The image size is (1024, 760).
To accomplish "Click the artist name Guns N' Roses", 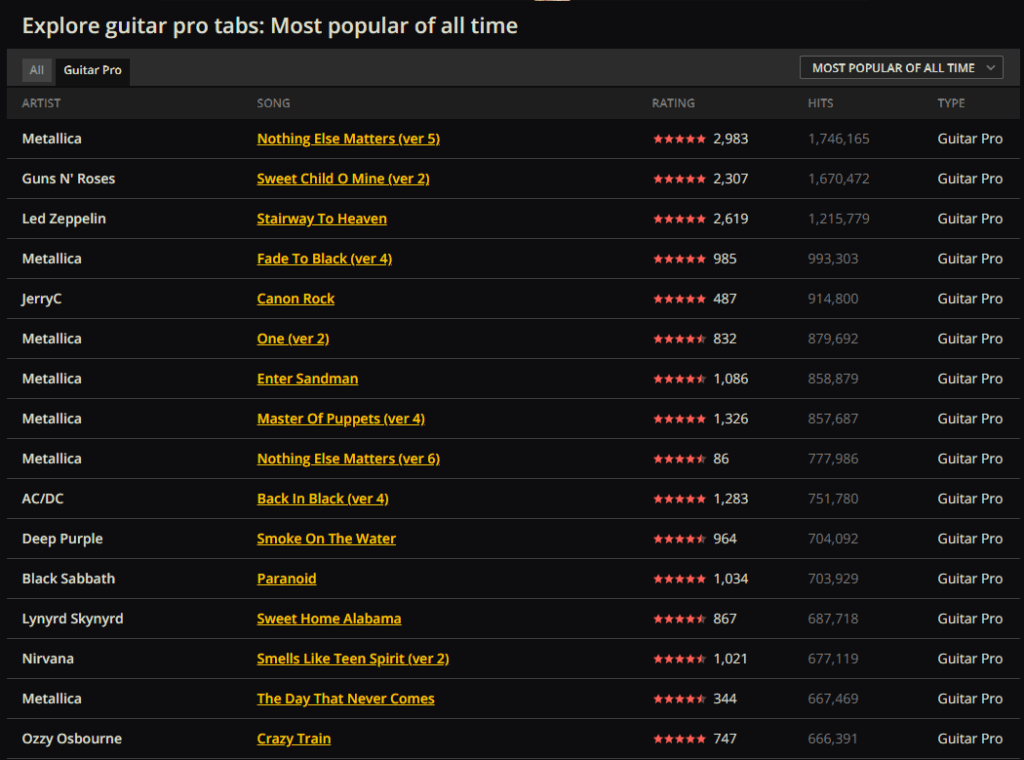I will (69, 178).
